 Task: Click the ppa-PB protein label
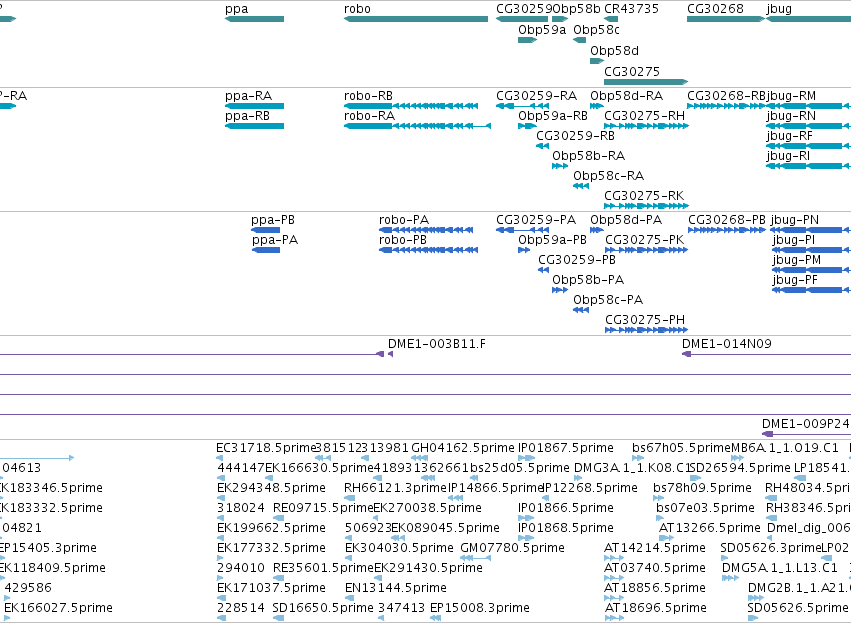click(x=273, y=220)
